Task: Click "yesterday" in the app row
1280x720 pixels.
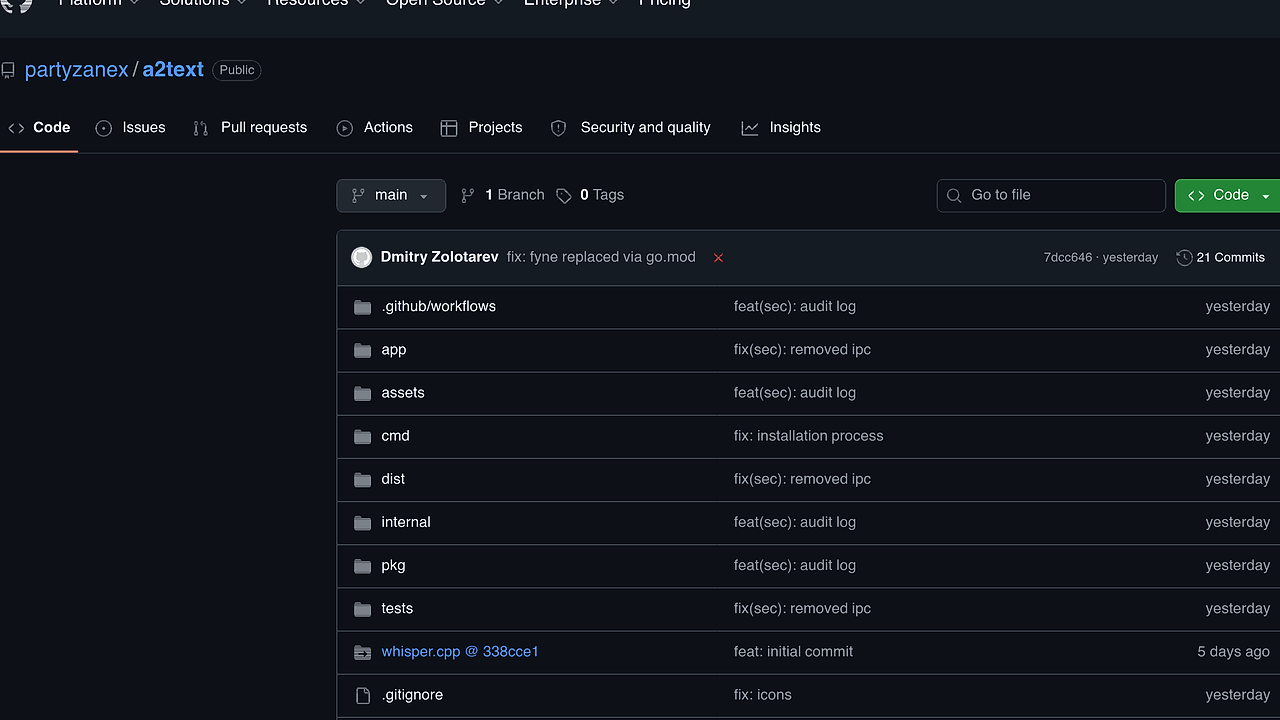Action: coord(1237,349)
